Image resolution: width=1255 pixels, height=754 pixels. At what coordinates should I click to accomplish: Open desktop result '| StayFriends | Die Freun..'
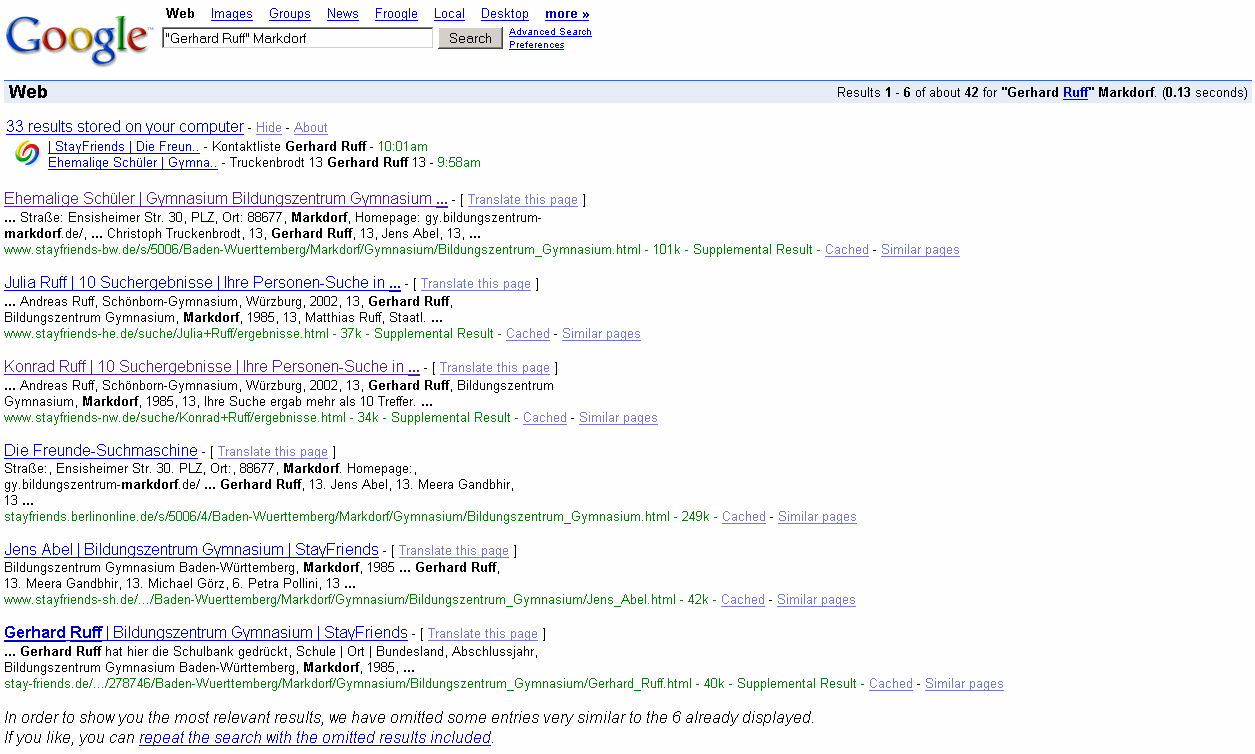click(x=124, y=147)
